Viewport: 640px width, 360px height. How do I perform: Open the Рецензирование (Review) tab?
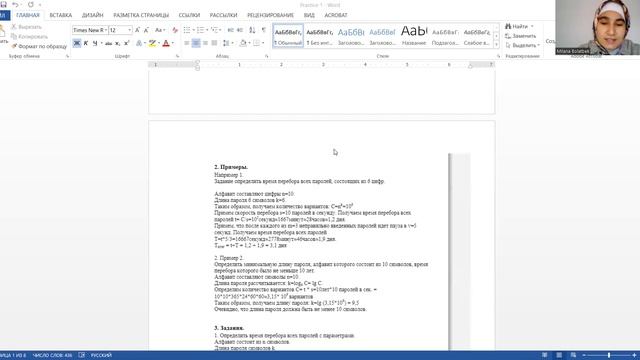(x=270, y=16)
